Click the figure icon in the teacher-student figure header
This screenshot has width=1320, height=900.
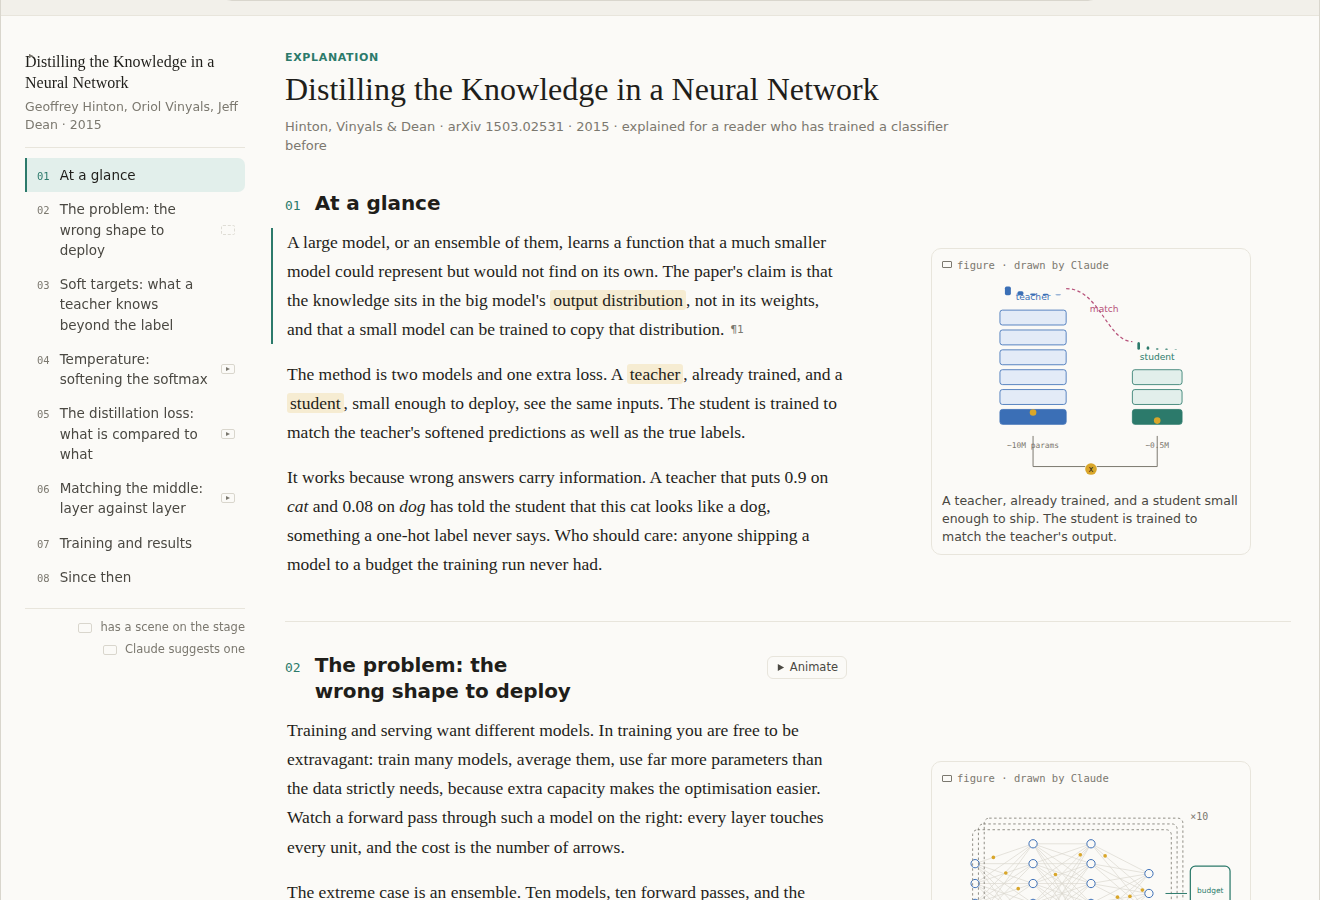tap(947, 265)
